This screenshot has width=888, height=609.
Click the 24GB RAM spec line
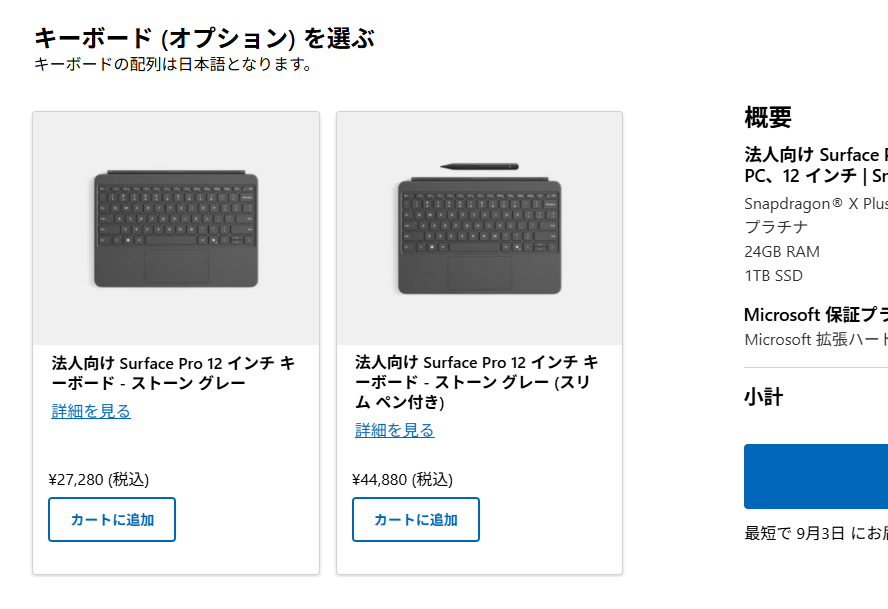(x=782, y=252)
